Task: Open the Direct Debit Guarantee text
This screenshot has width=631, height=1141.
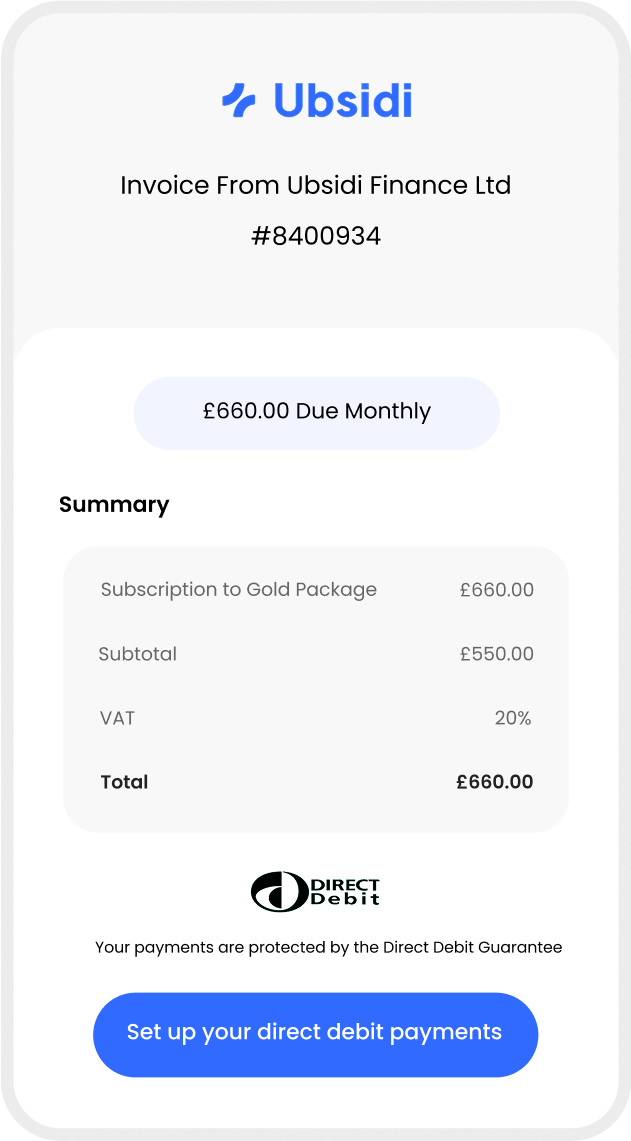Action: (x=328, y=947)
